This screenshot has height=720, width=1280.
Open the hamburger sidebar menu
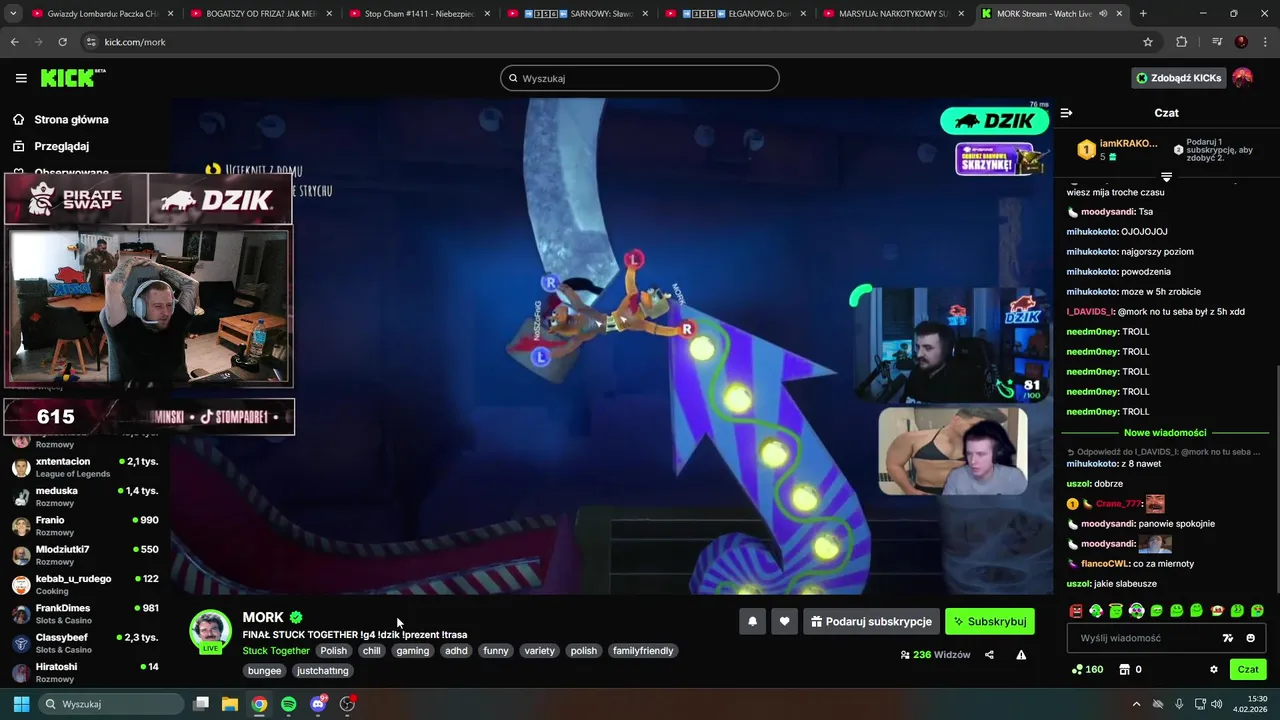[21, 78]
